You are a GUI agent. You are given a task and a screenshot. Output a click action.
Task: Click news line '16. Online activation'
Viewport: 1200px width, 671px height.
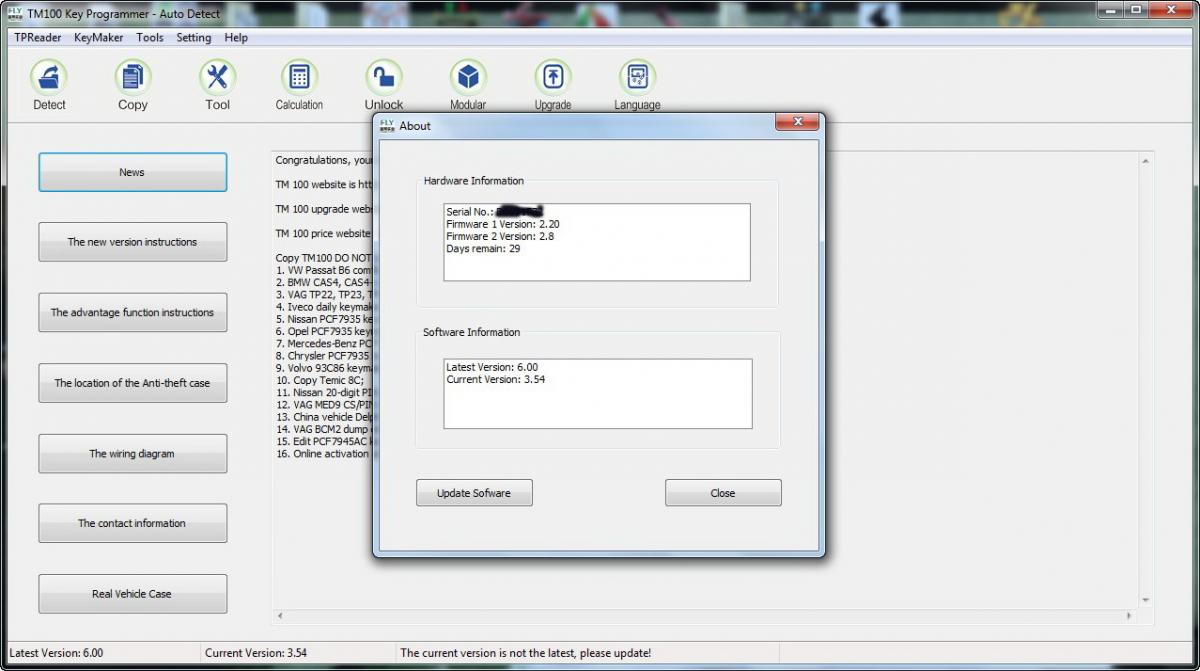pyautogui.click(x=324, y=454)
